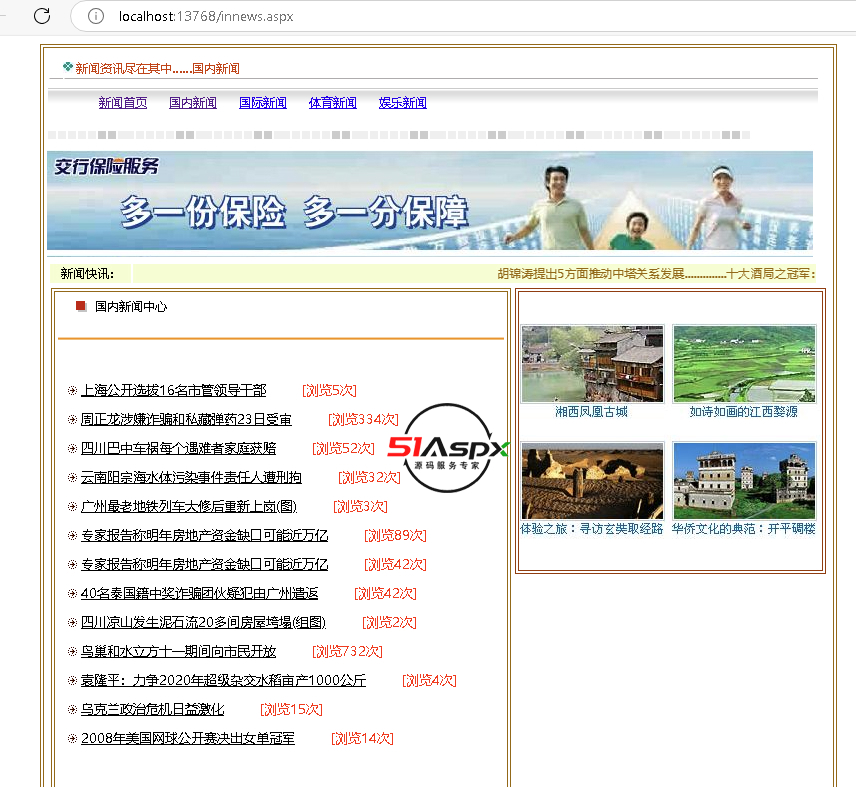Open article 四川凉山发生泥石流20多间房屋垮塌(组图)
The width and height of the screenshot is (856, 787).
tap(203, 622)
